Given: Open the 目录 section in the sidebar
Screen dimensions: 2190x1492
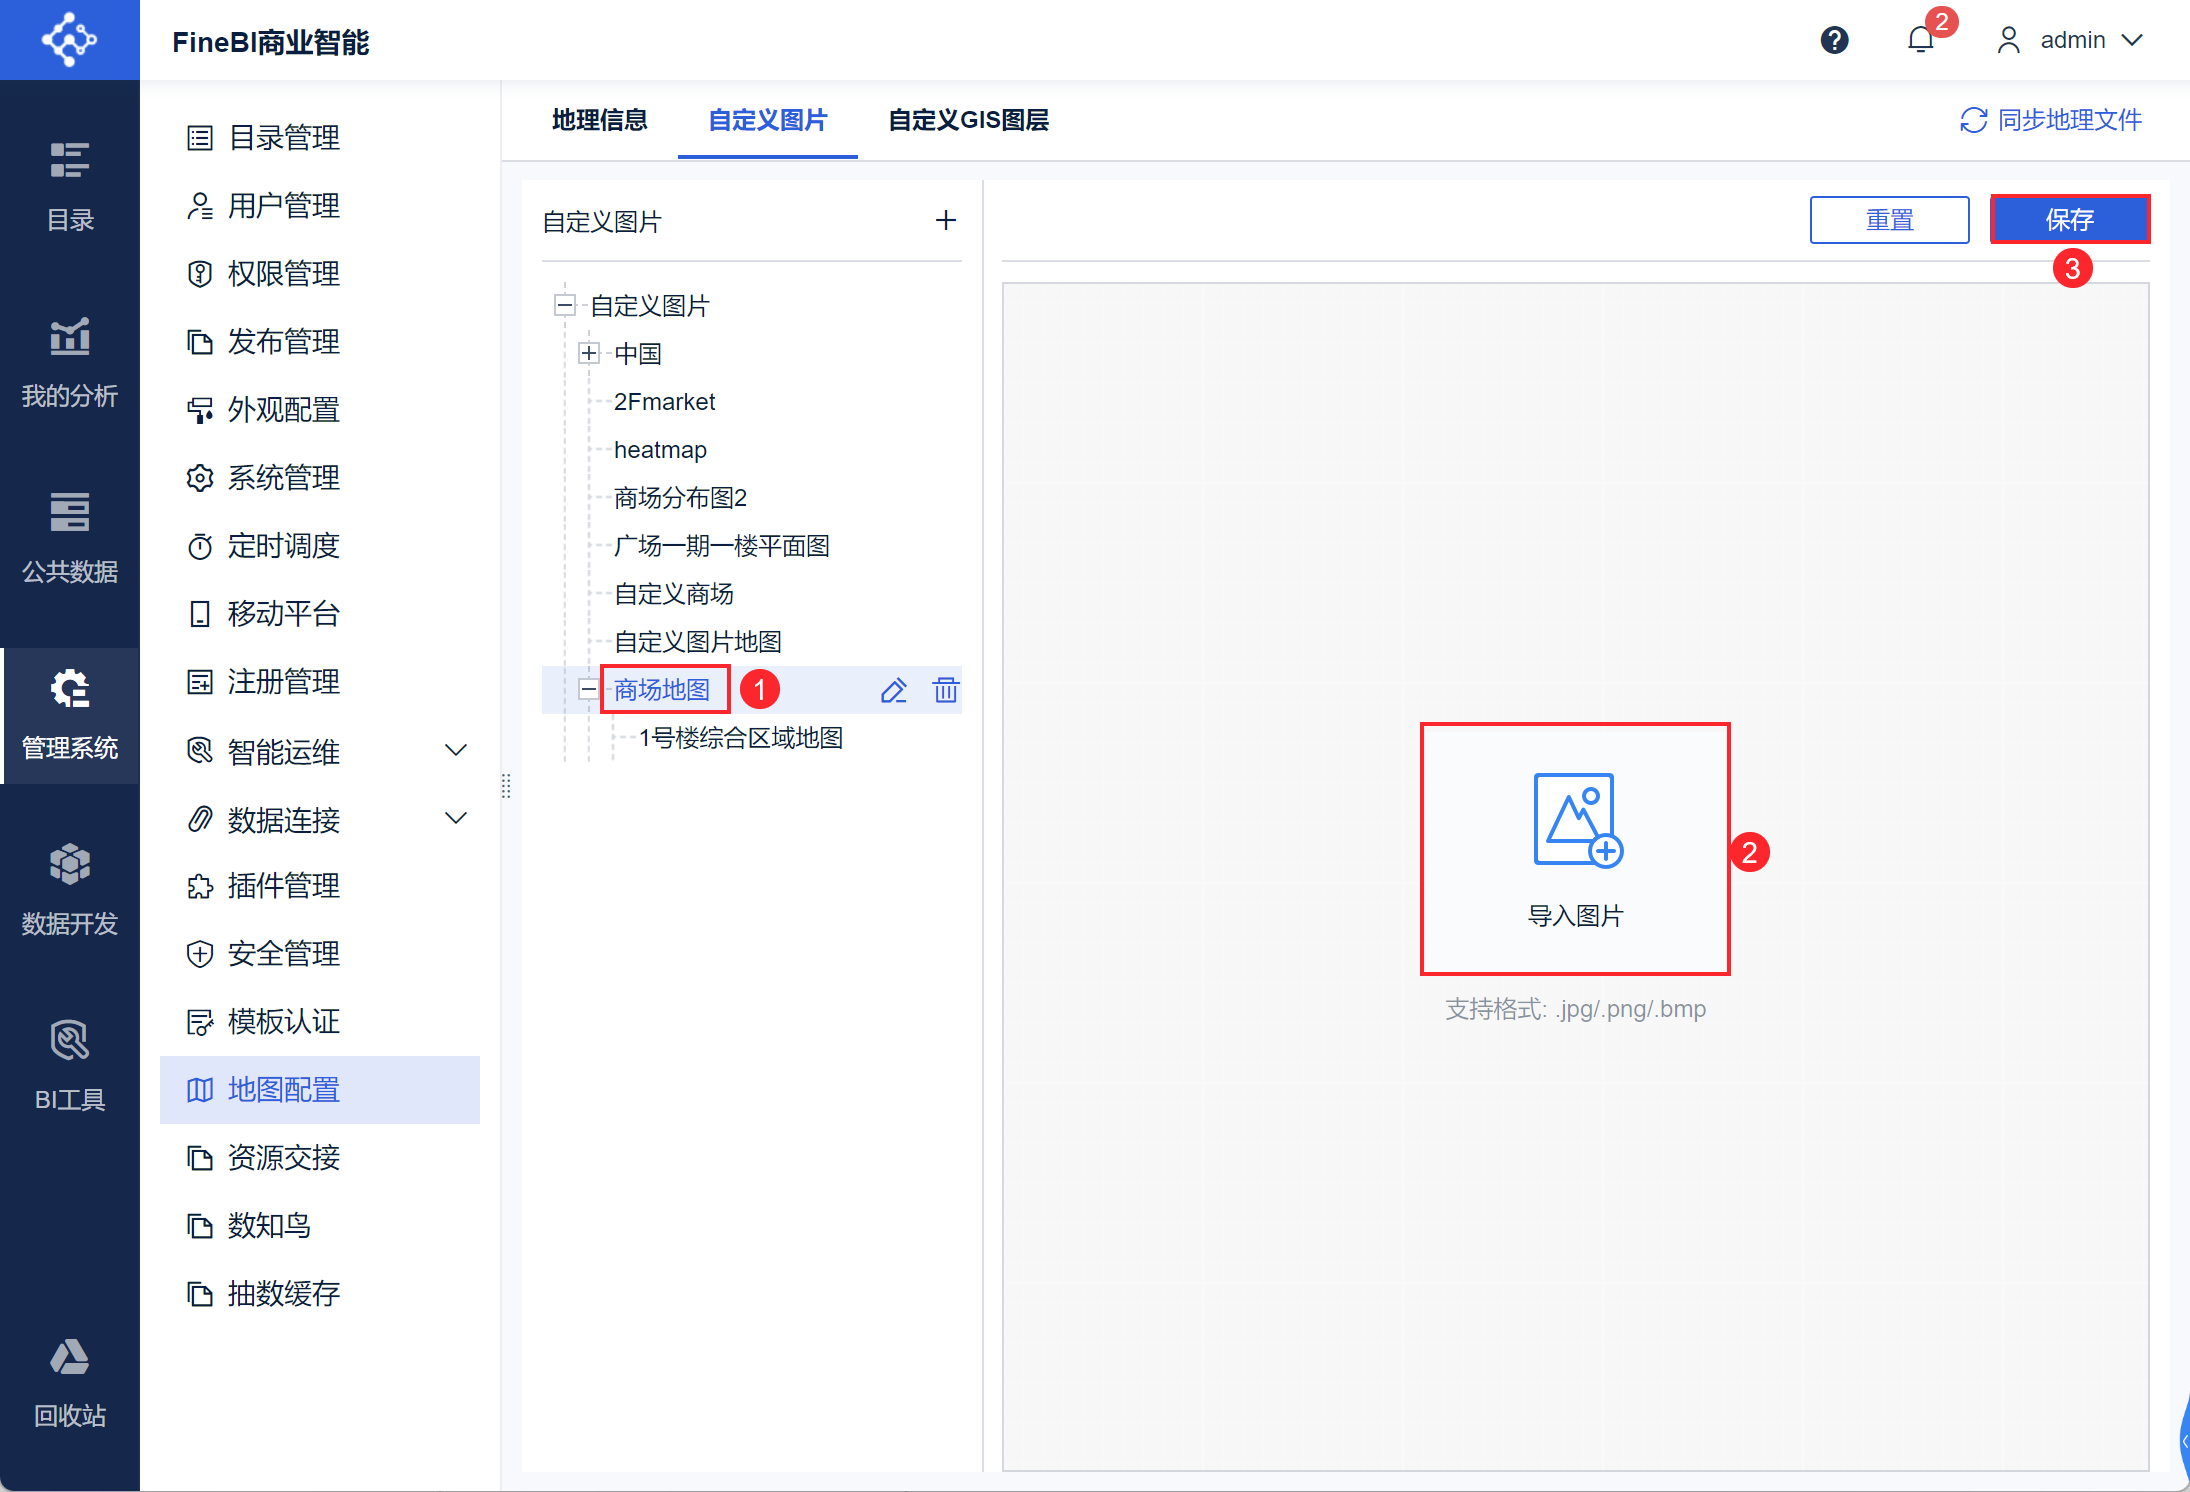Looking at the screenshot, I should (70, 186).
